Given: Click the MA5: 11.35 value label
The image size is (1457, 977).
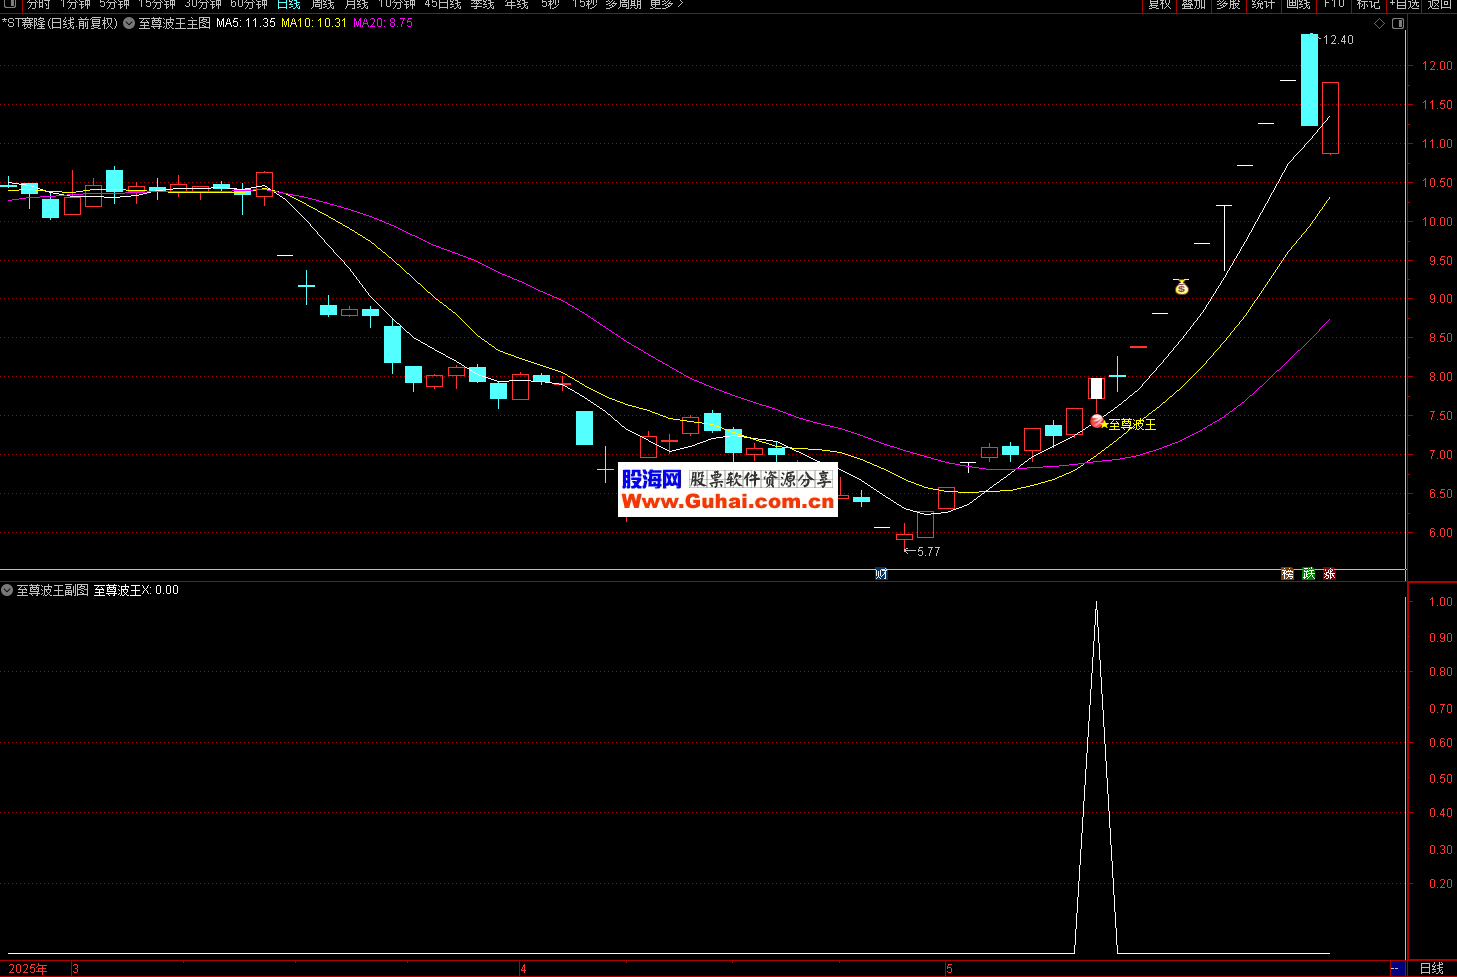Looking at the screenshot, I should pos(246,23).
